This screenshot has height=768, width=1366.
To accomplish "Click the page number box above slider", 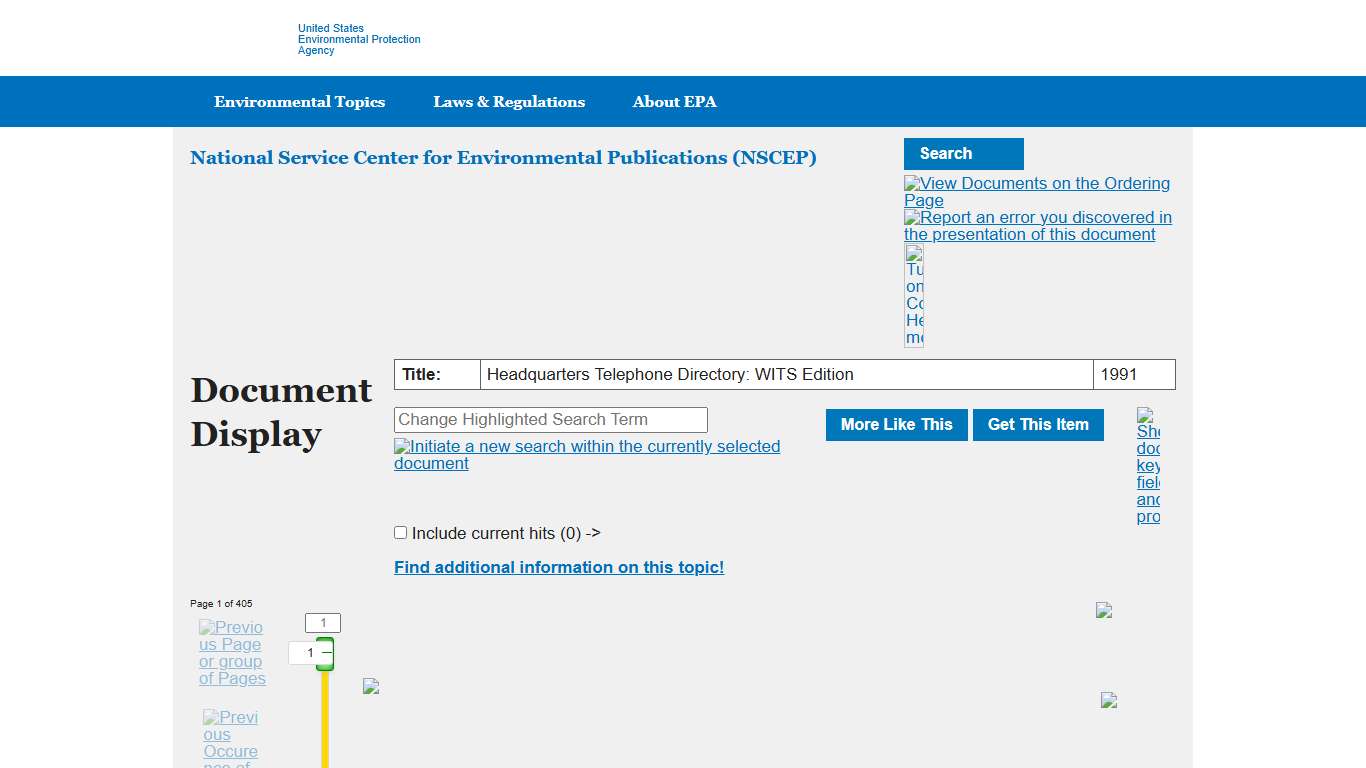I will tap(323, 623).
